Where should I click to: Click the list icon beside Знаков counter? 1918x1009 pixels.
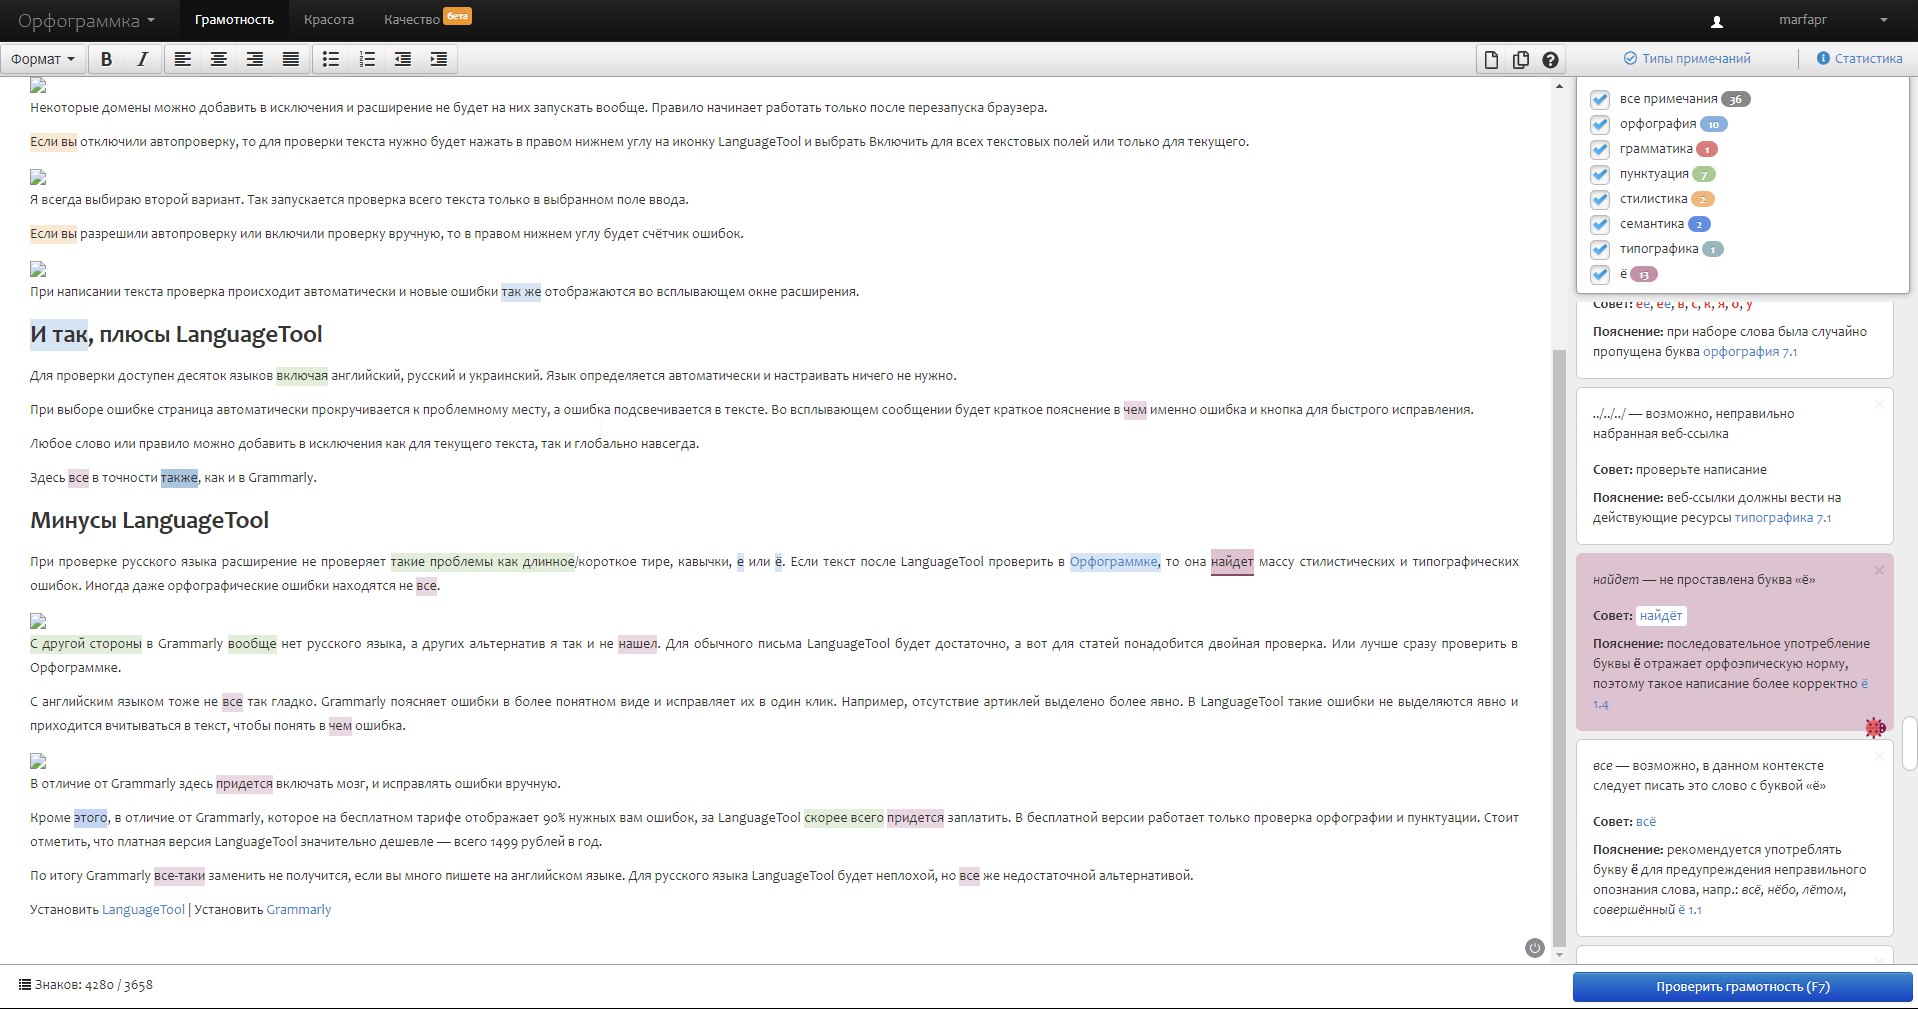click(x=25, y=985)
